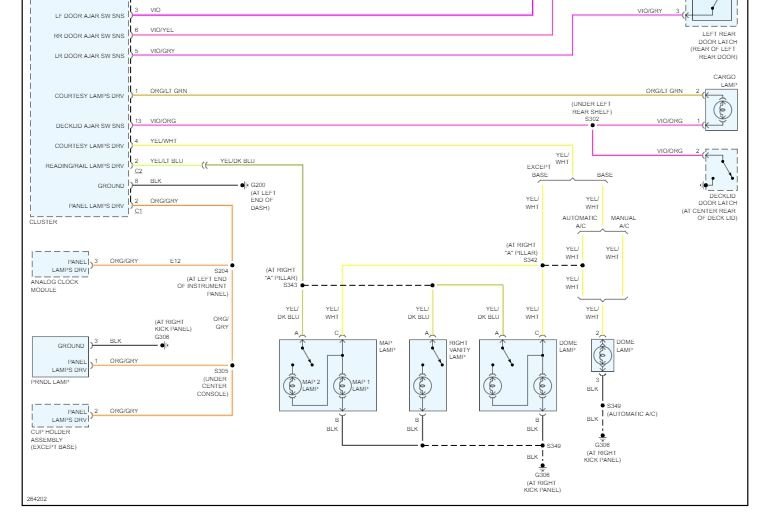
Task: Click the VIO/YEL wire label
Action: (162, 30)
